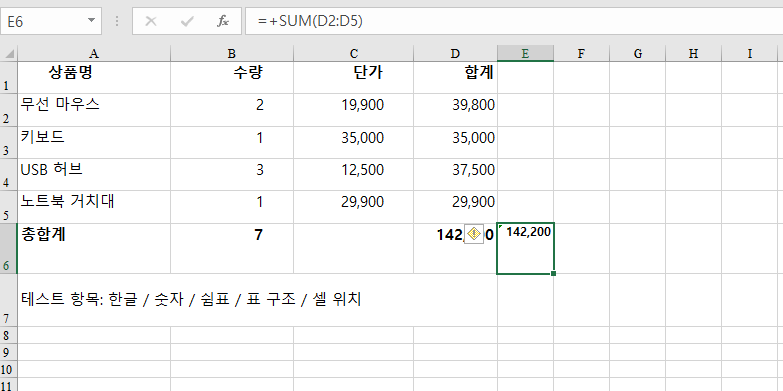This screenshot has height=391, width=783.
Task: Select row 9 header
Action: [8, 352]
